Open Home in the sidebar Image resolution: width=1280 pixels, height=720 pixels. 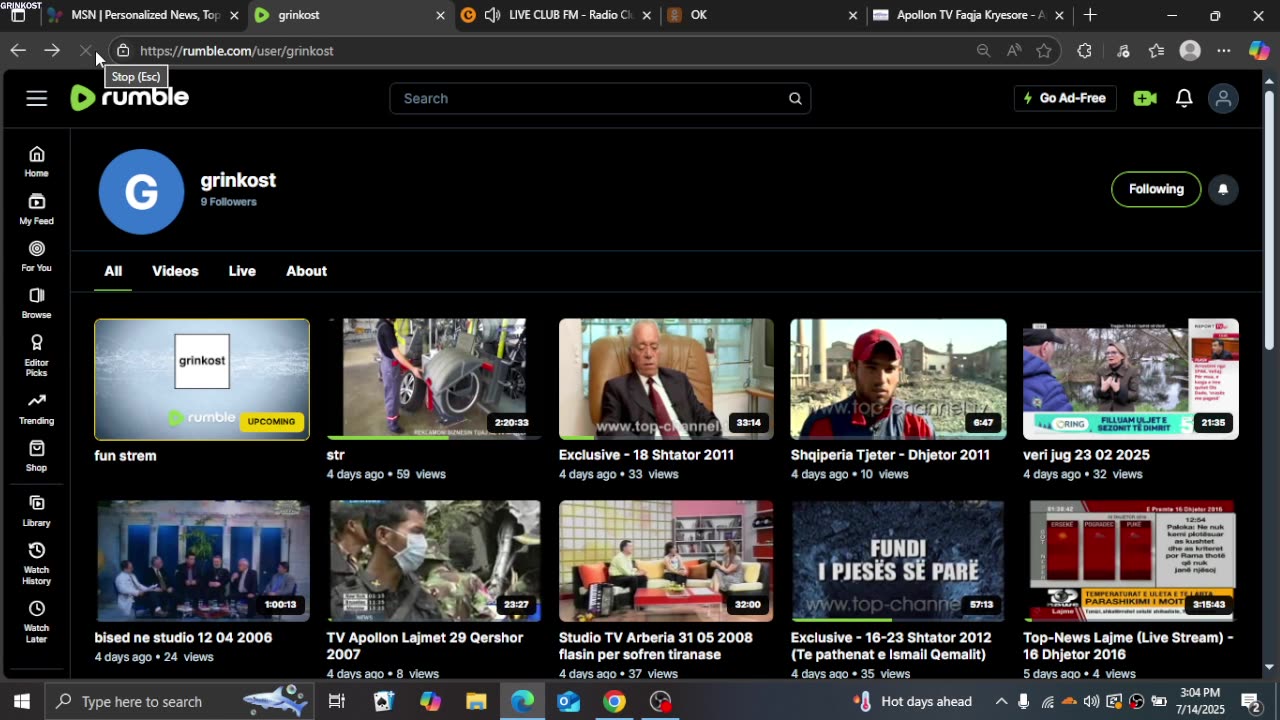[36, 161]
